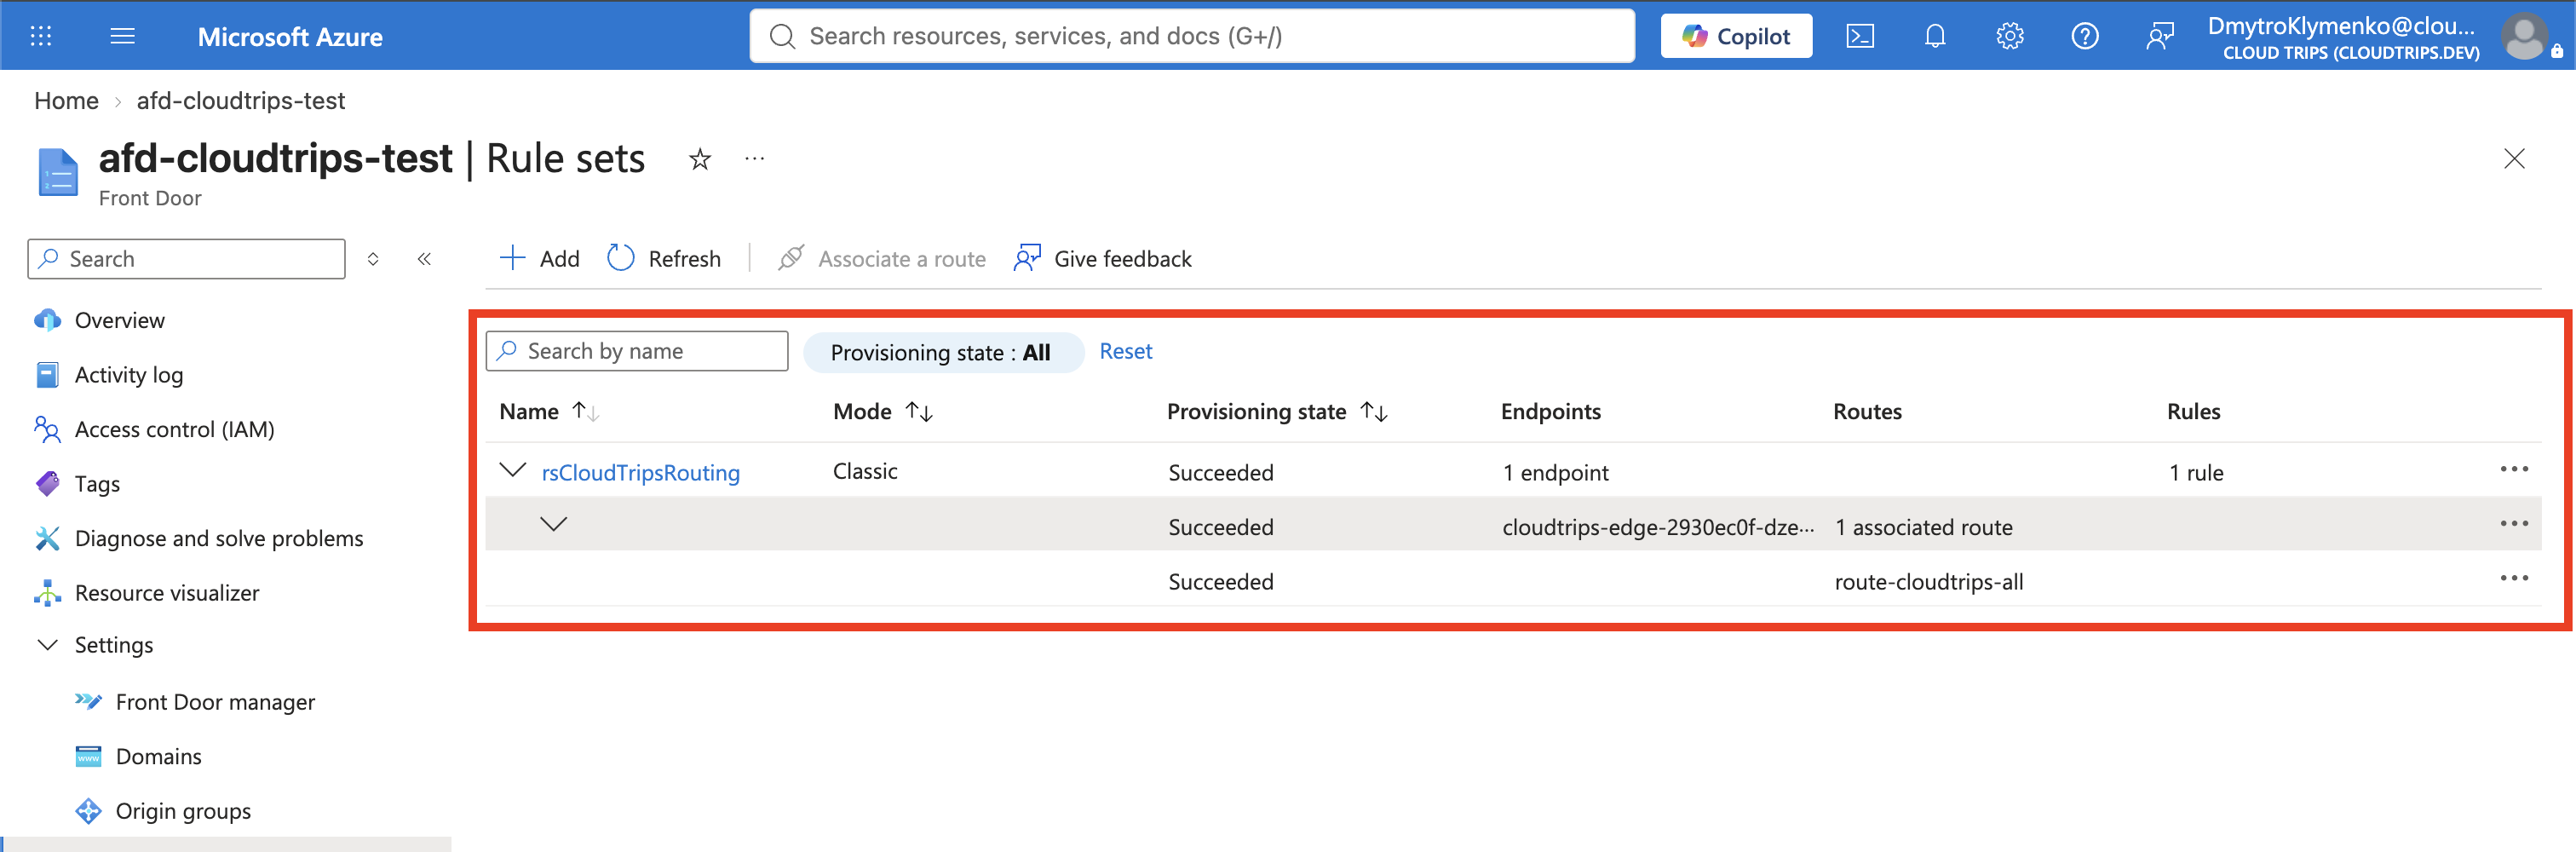
Task: Open Activity log in sidebar
Action: (x=128, y=375)
